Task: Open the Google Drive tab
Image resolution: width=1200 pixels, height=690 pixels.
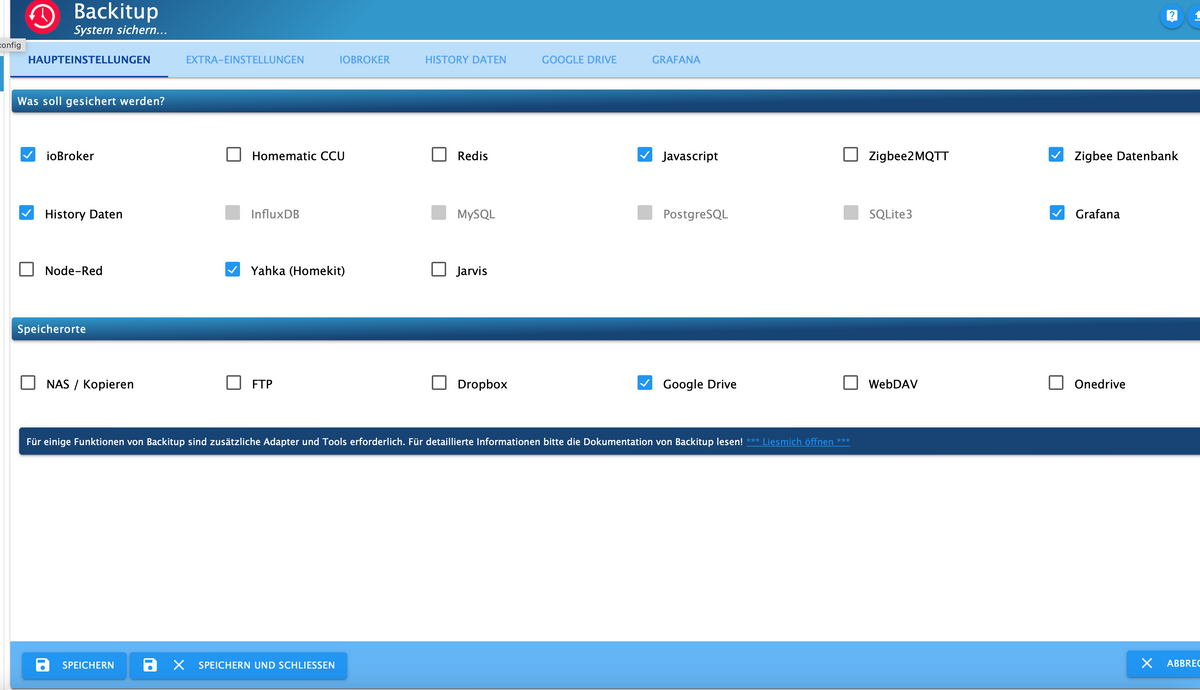Action: [579, 60]
